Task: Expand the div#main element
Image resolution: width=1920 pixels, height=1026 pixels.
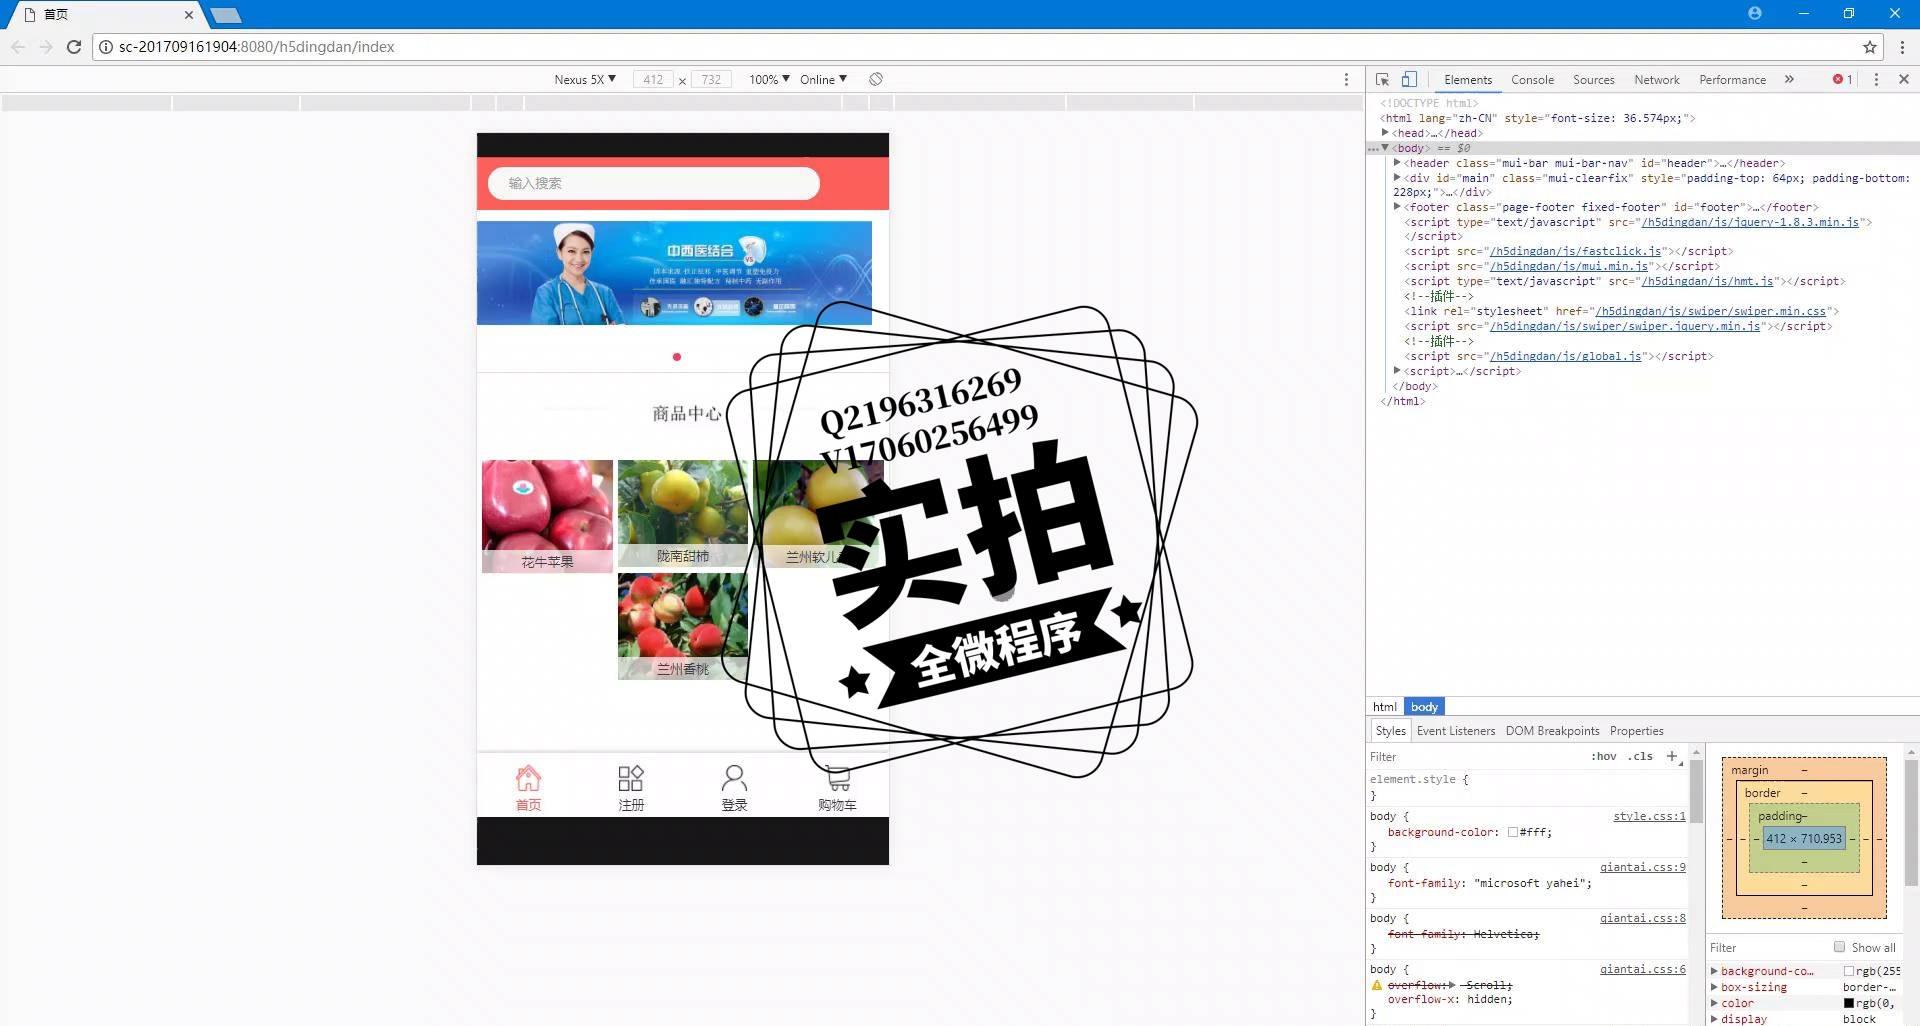Action: (1397, 177)
